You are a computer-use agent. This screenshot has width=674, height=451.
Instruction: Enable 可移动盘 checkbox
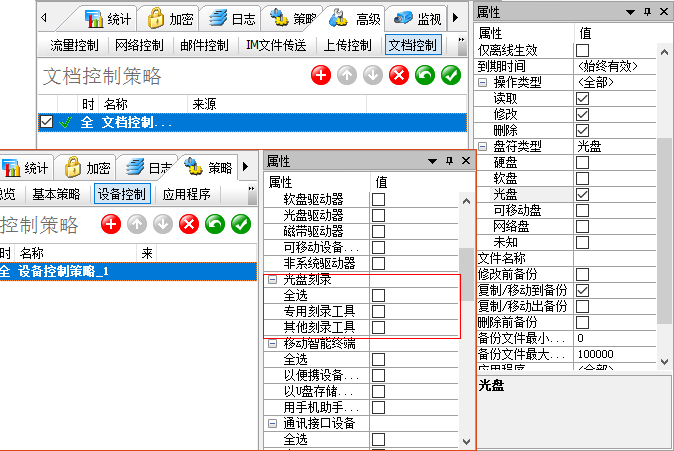pyautogui.click(x=582, y=210)
